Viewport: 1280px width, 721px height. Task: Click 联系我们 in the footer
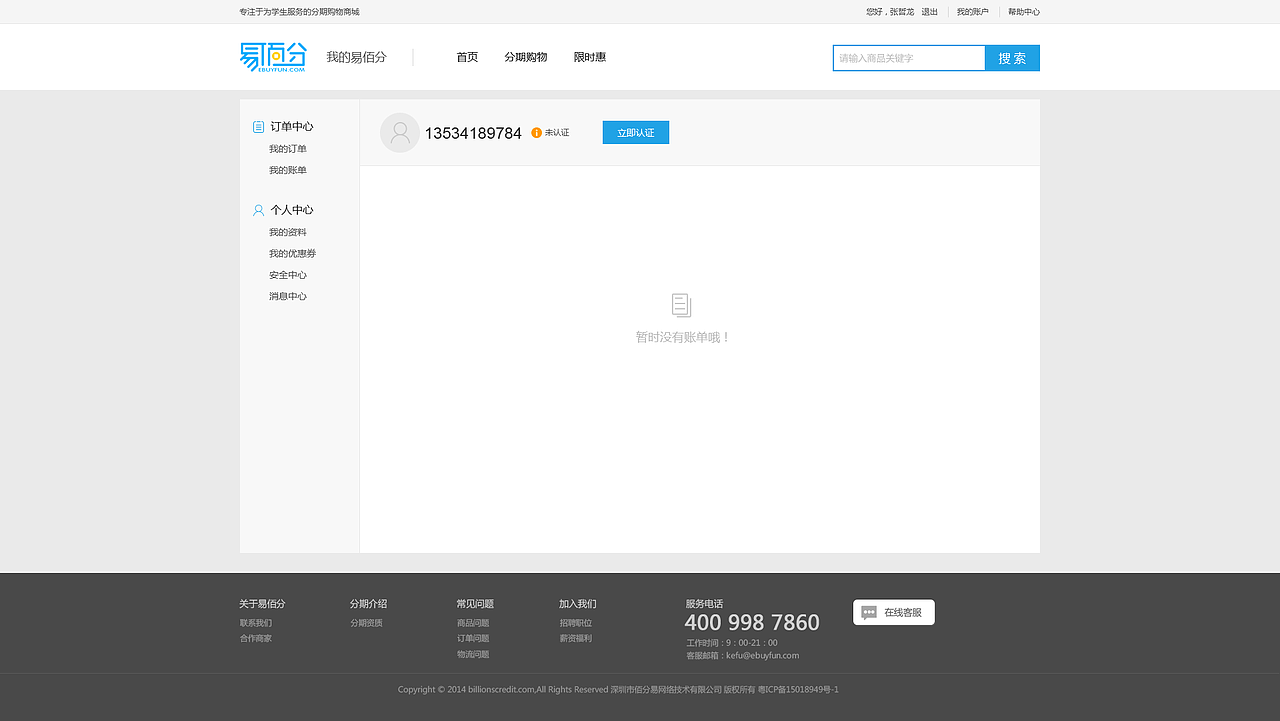(x=256, y=622)
